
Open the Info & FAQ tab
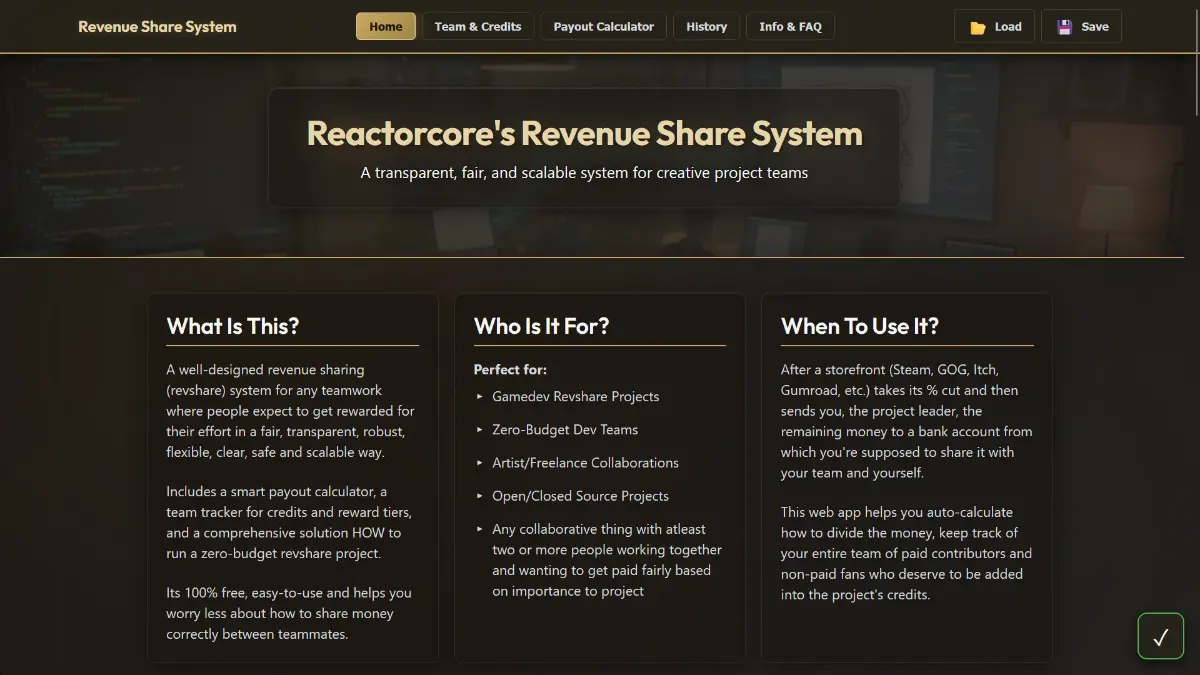pos(790,26)
